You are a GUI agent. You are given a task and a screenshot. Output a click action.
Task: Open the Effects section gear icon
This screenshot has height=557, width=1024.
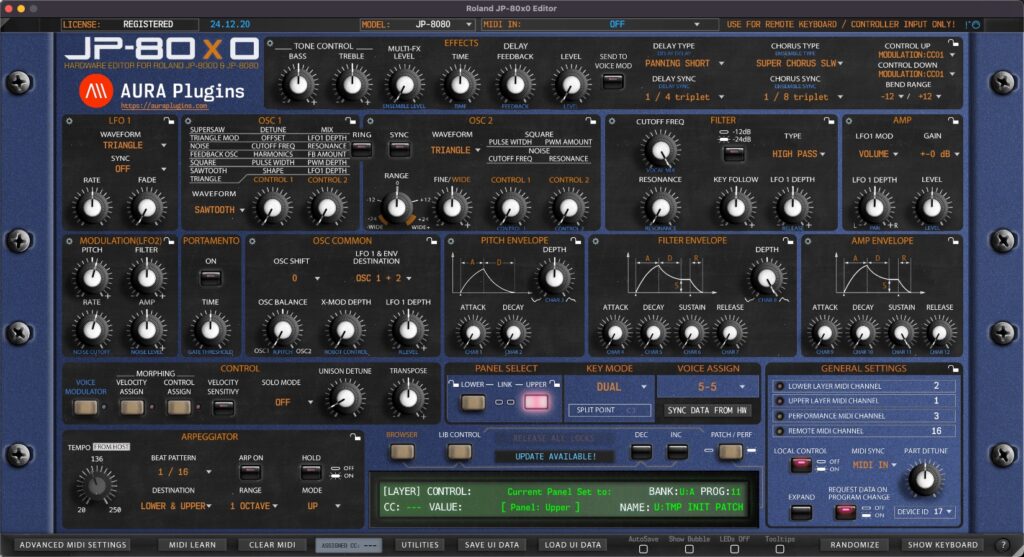[270, 44]
